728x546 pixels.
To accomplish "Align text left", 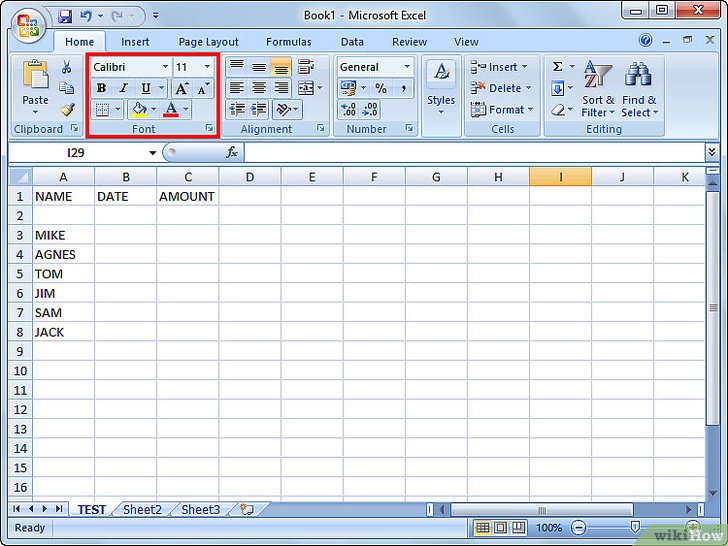I will [237, 88].
